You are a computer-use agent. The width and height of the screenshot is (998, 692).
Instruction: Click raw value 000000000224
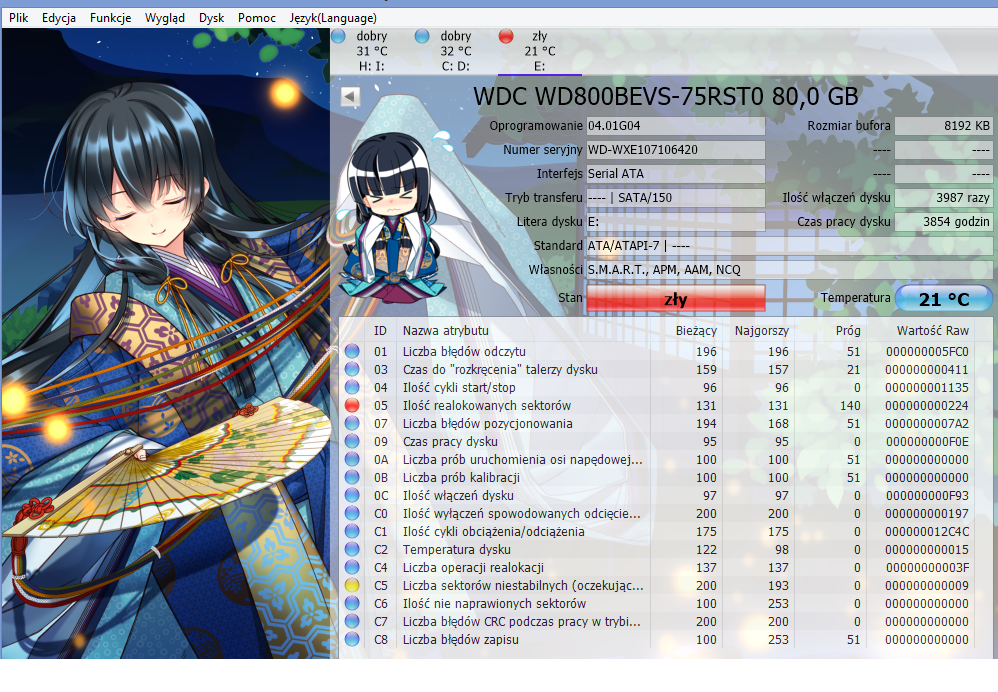(x=927, y=405)
